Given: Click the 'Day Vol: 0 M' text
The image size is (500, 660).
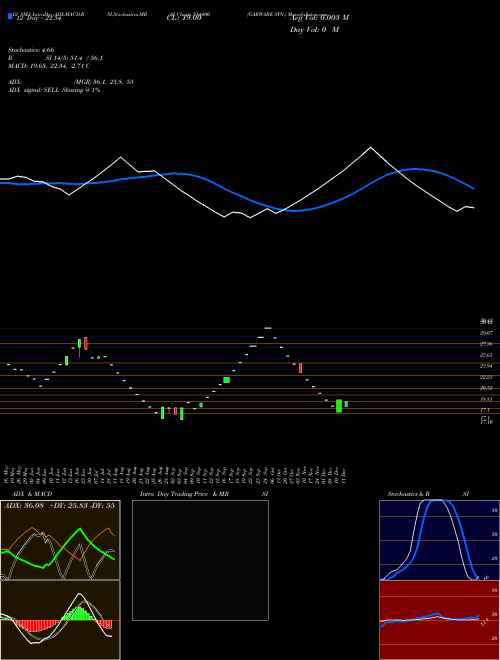Looking at the screenshot, I should click(x=314, y=30).
